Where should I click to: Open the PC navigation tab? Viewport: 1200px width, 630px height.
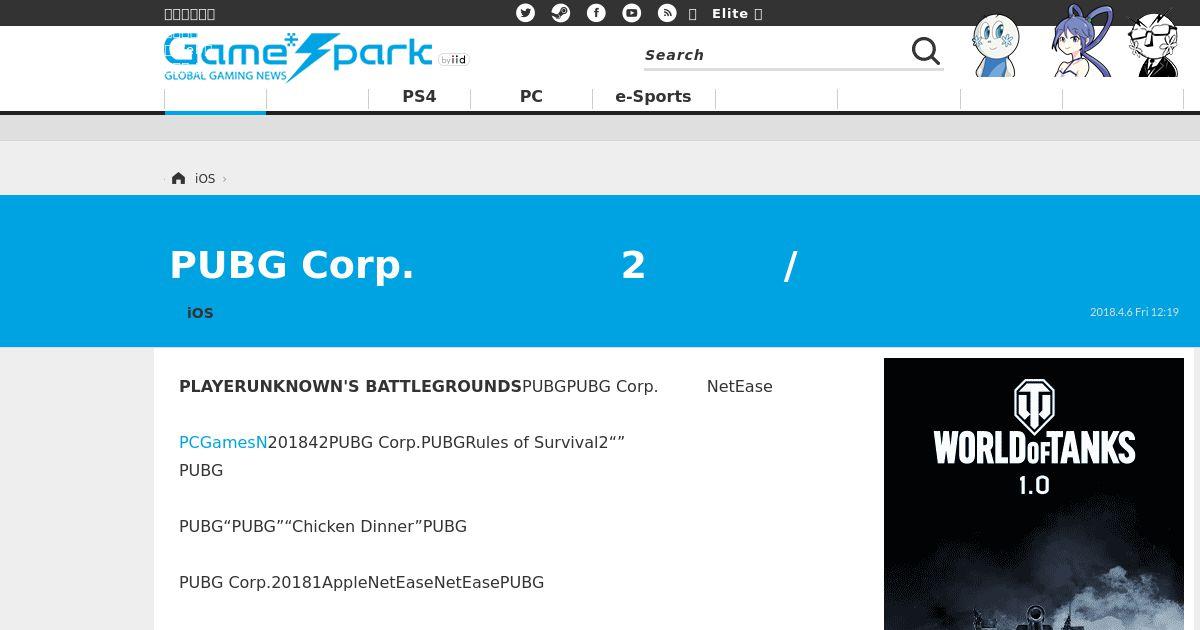pyautogui.click(x=531, y=97)
